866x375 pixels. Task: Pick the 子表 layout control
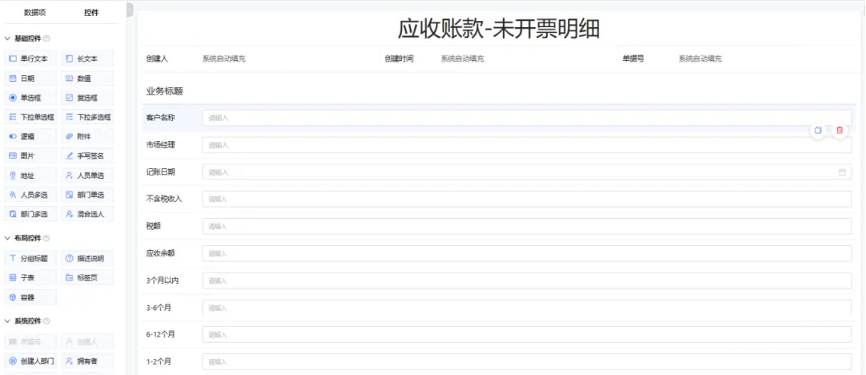coord(30,277)
